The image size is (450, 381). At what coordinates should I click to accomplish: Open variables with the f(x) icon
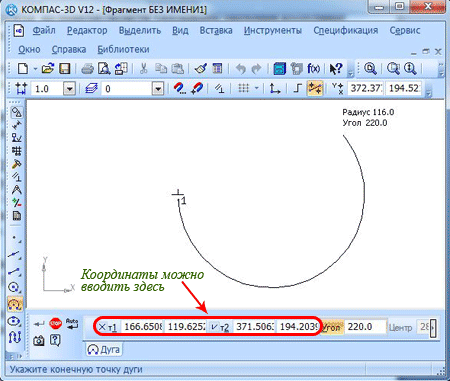(313, 69)
